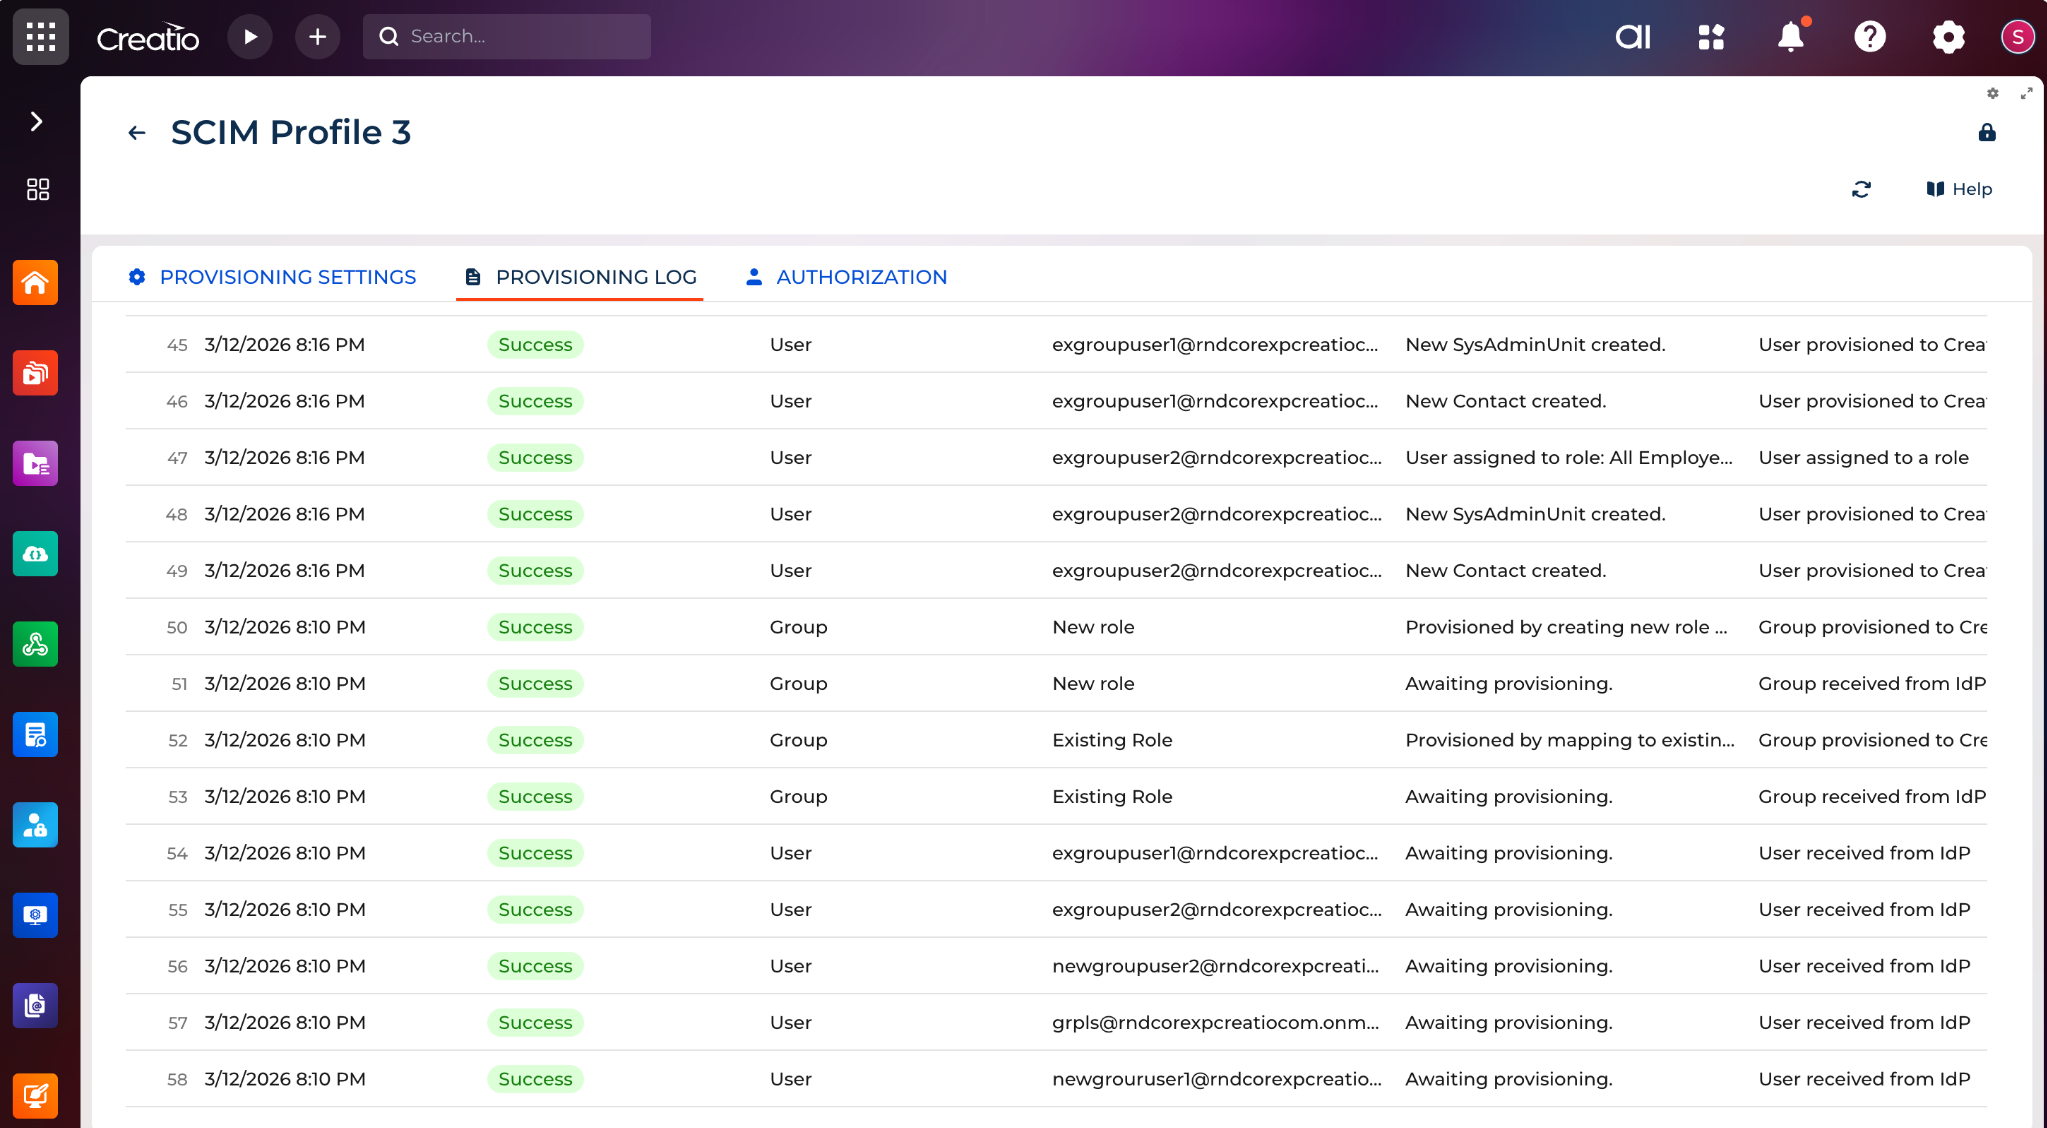Open the notifications bell

(1790, 37)
